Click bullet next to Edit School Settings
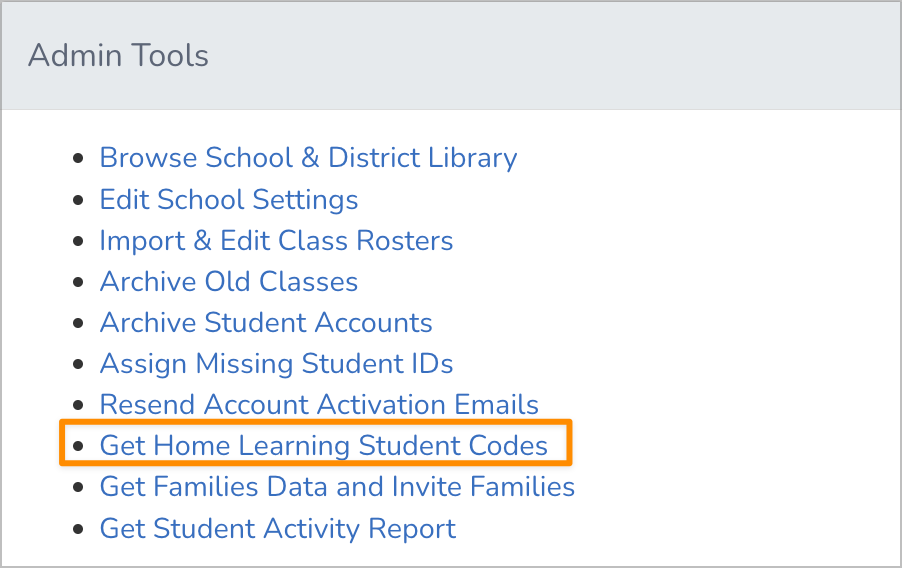This screenshot has height=568, width=902. pos(78,200)
